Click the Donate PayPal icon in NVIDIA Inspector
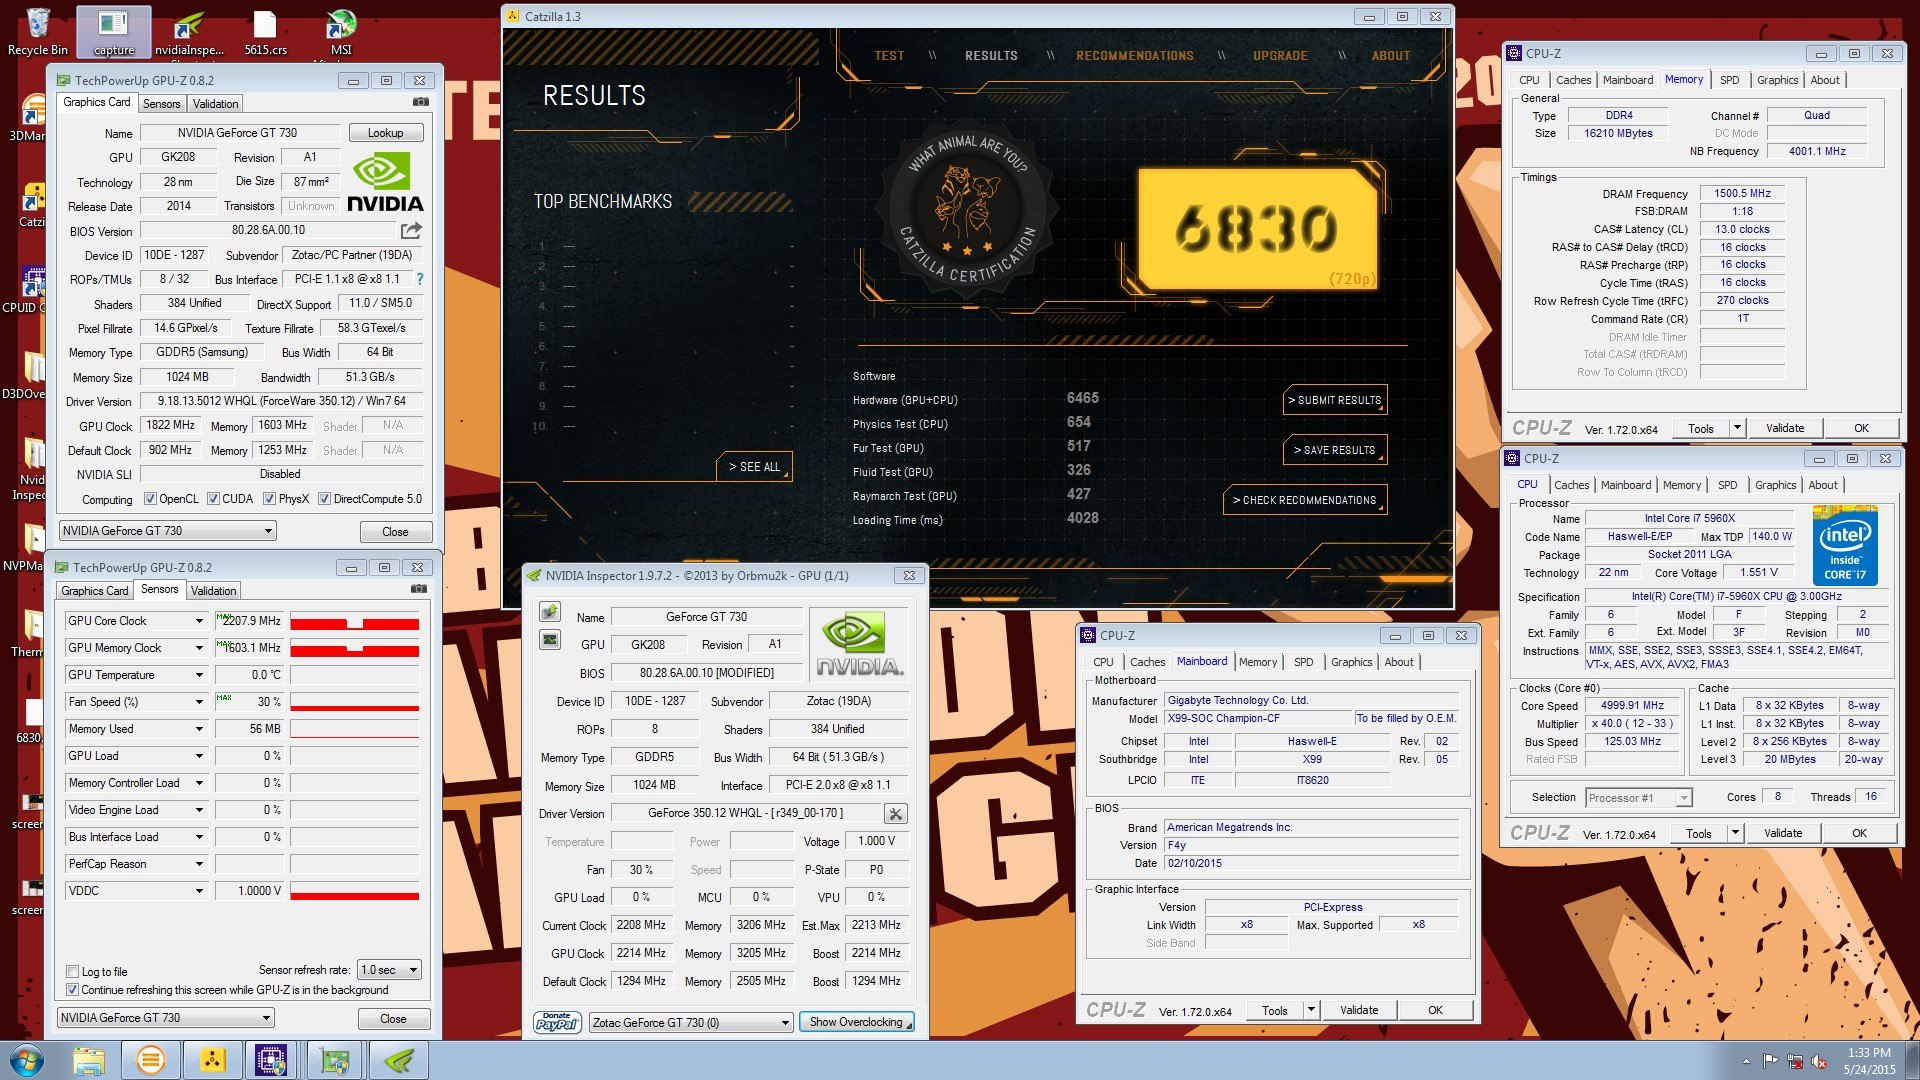 557,1022
